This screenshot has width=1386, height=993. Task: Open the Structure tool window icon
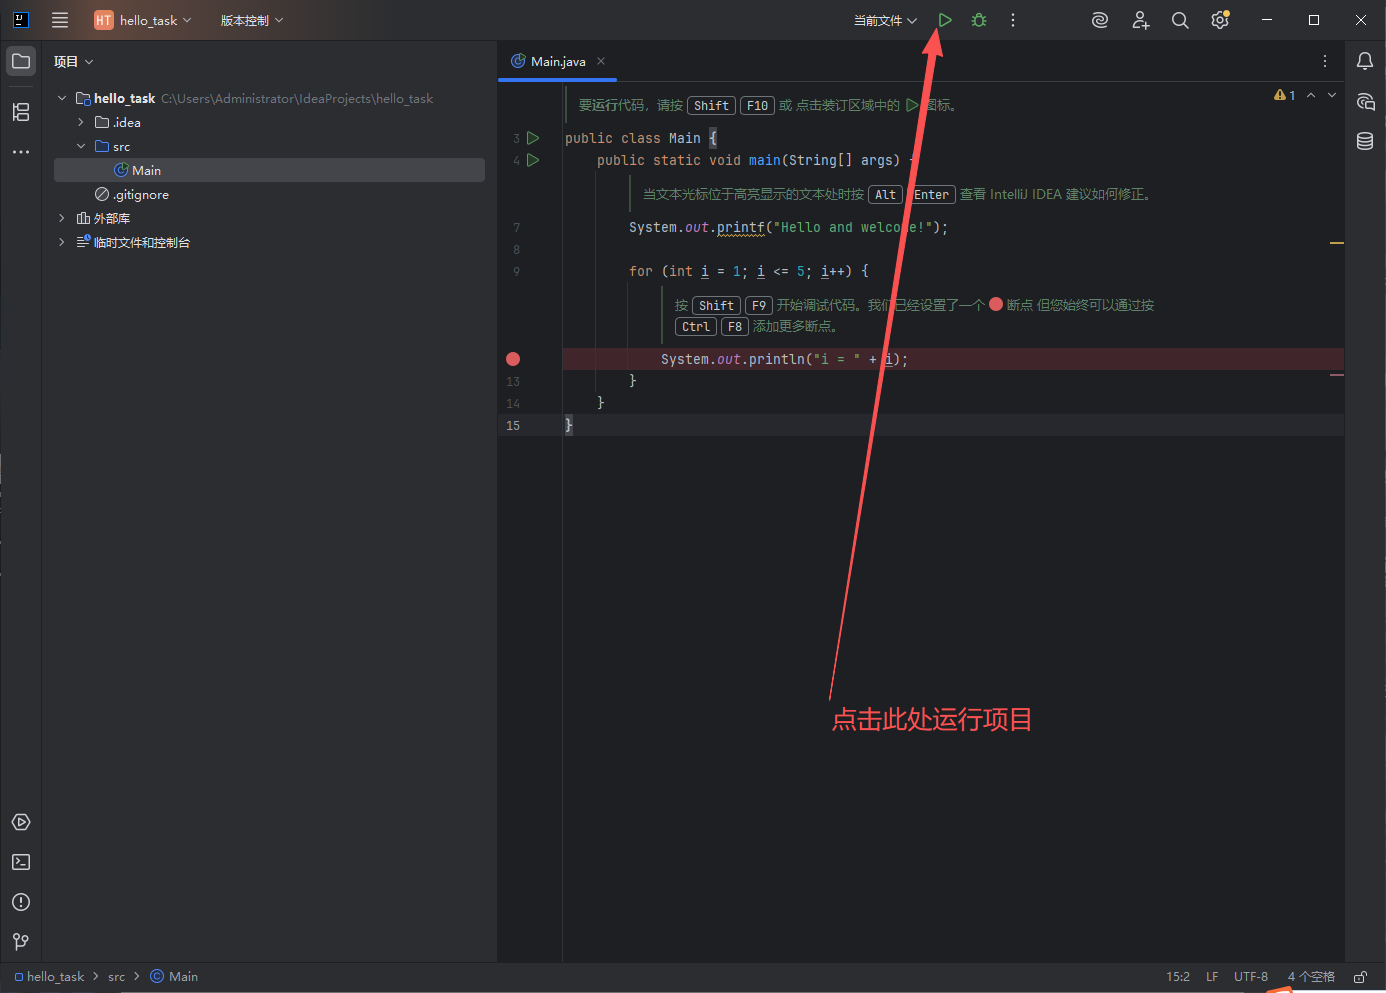21,112
